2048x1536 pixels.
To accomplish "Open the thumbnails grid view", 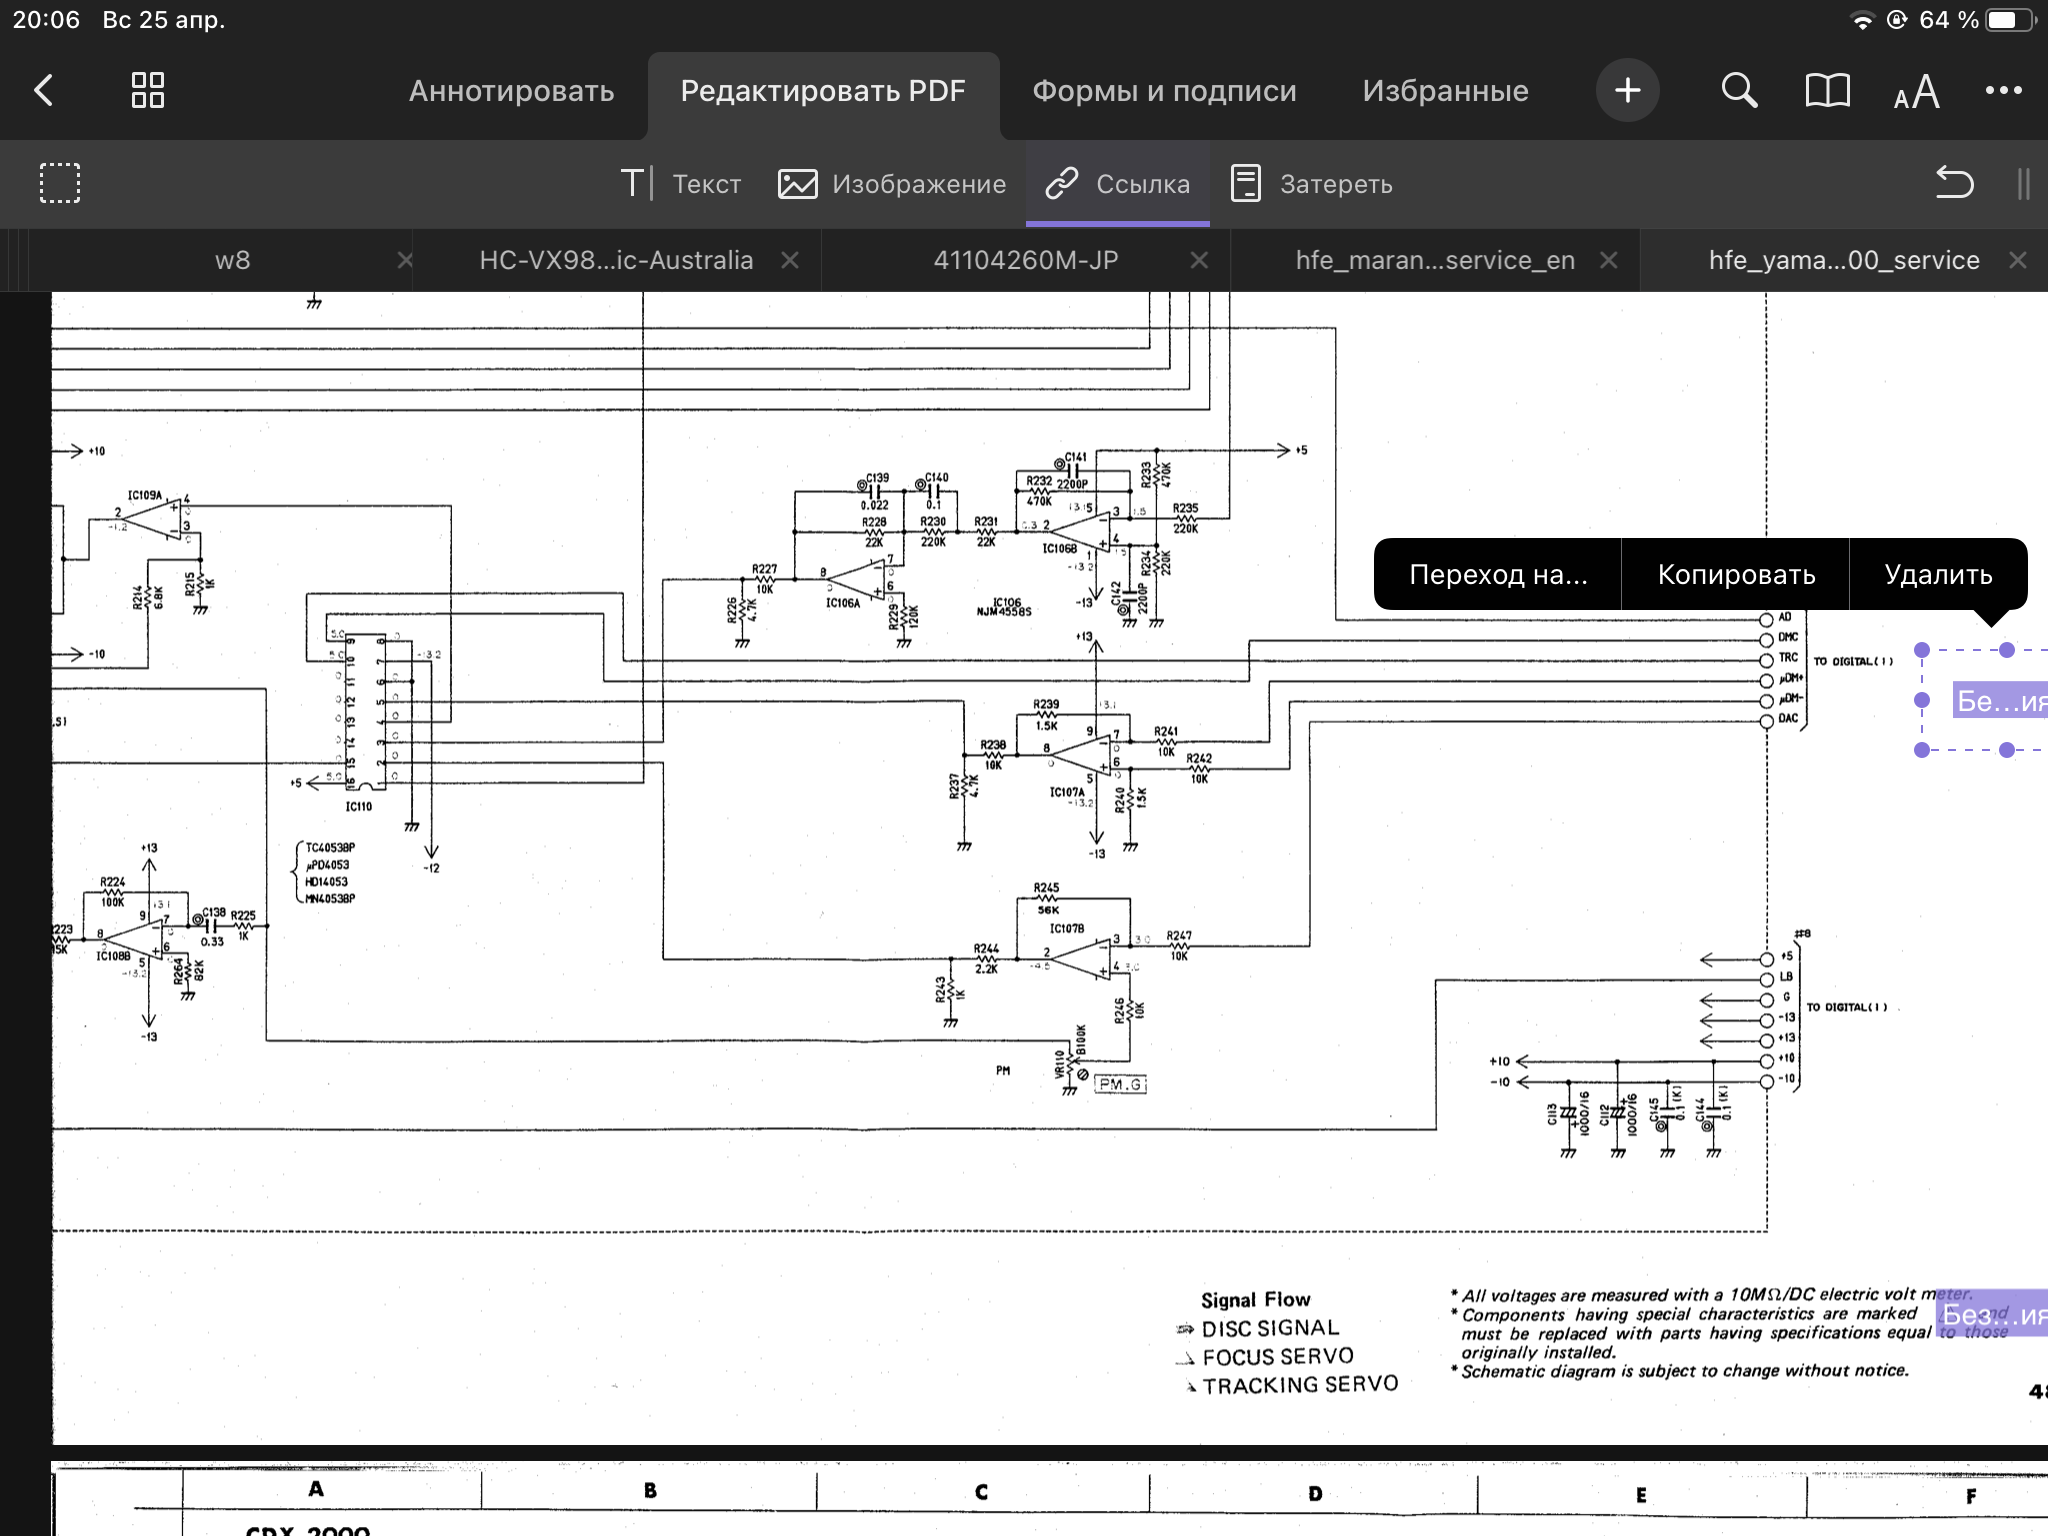I will pyautogui.click(x=148, y=91).
